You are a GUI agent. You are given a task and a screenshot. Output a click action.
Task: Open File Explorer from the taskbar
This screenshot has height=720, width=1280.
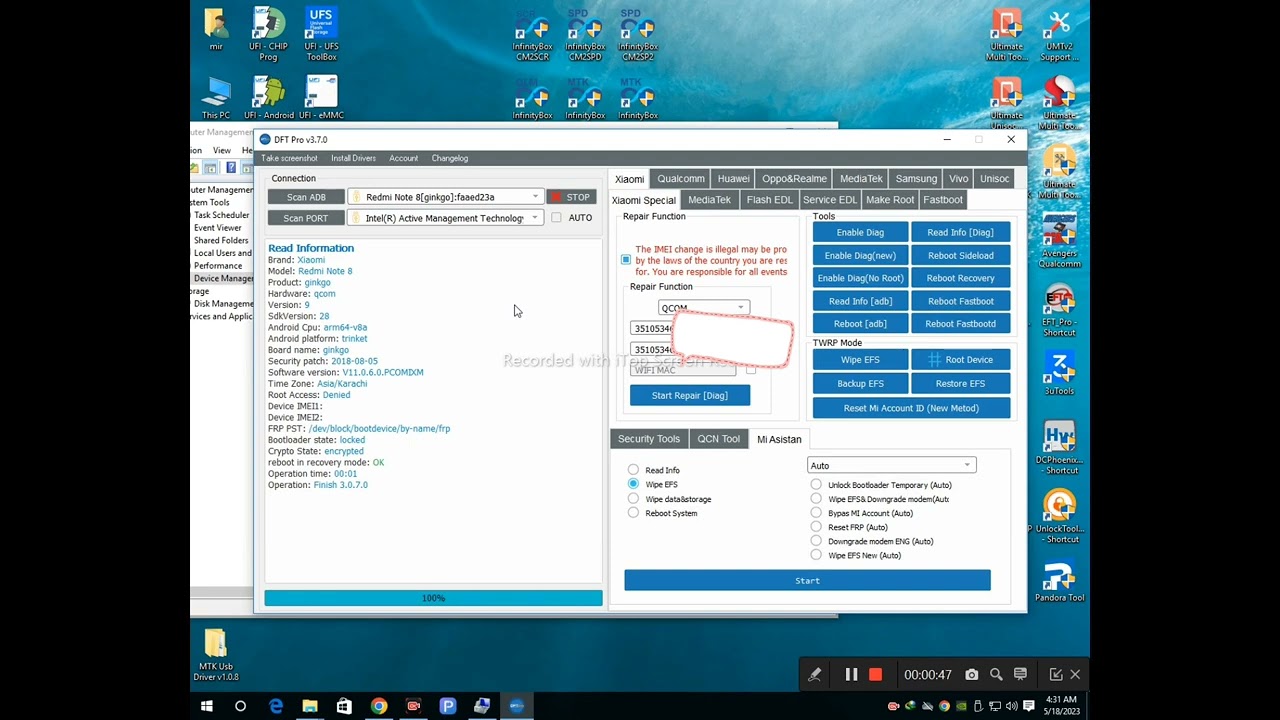[310, 706]
